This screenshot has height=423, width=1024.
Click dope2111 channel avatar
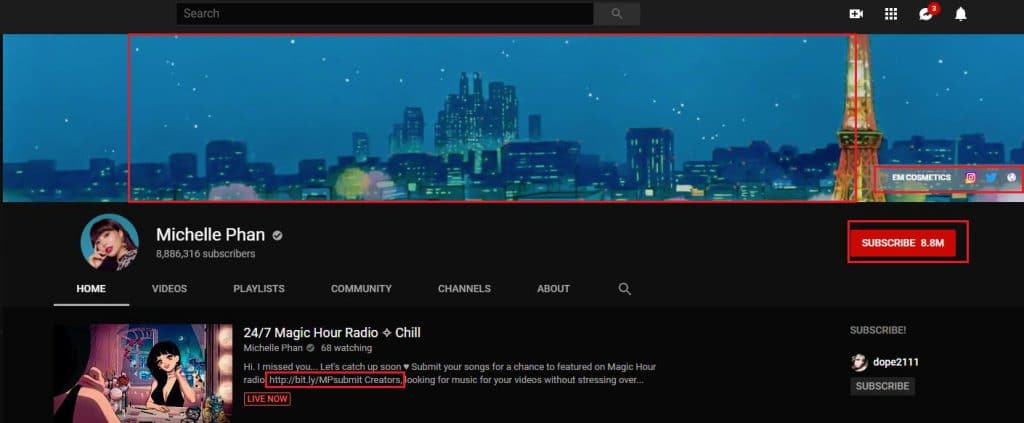coord(859,362)
